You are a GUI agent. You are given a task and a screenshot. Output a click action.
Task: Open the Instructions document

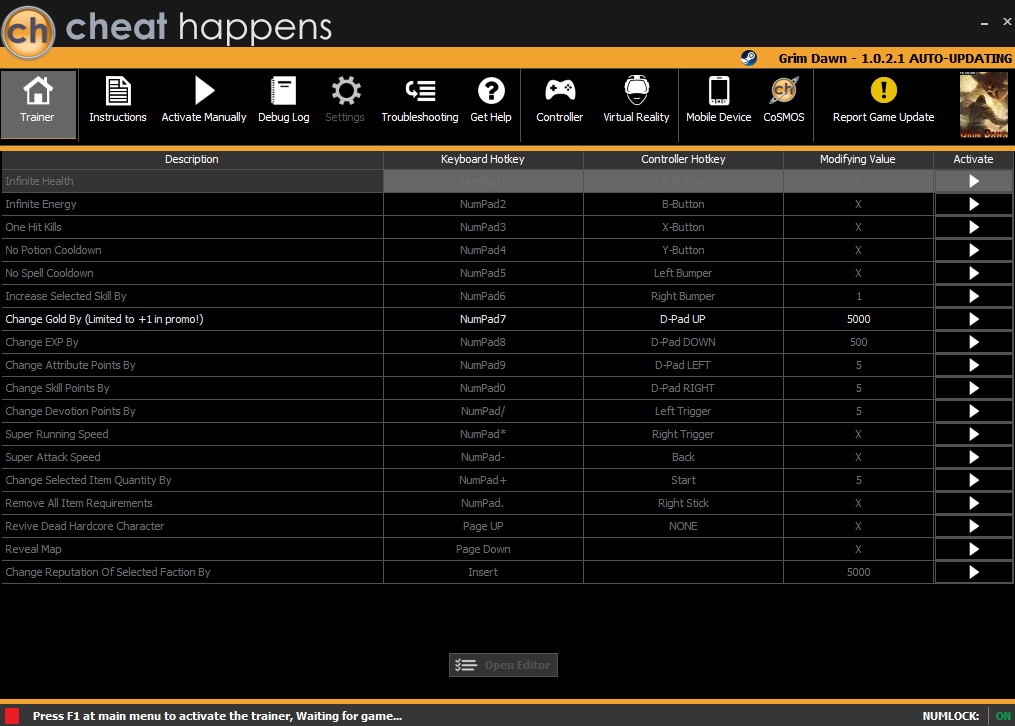pos(118,100)
